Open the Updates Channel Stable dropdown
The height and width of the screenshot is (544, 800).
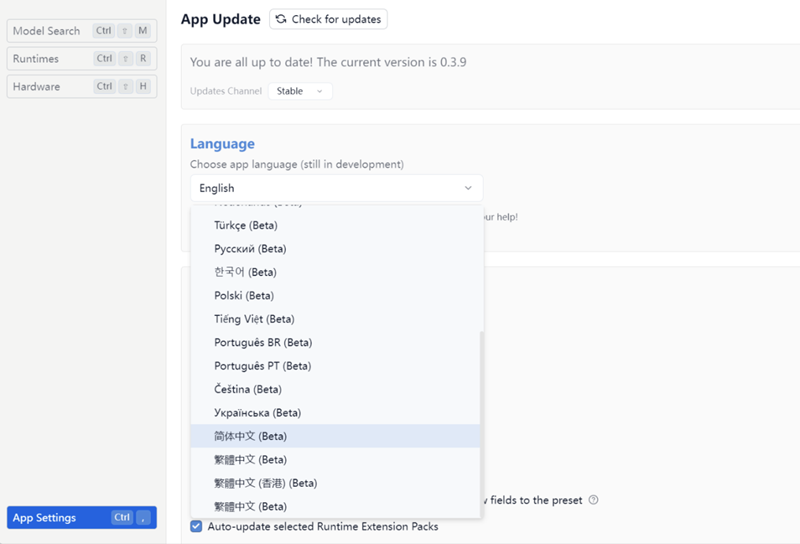pos(300,91)
